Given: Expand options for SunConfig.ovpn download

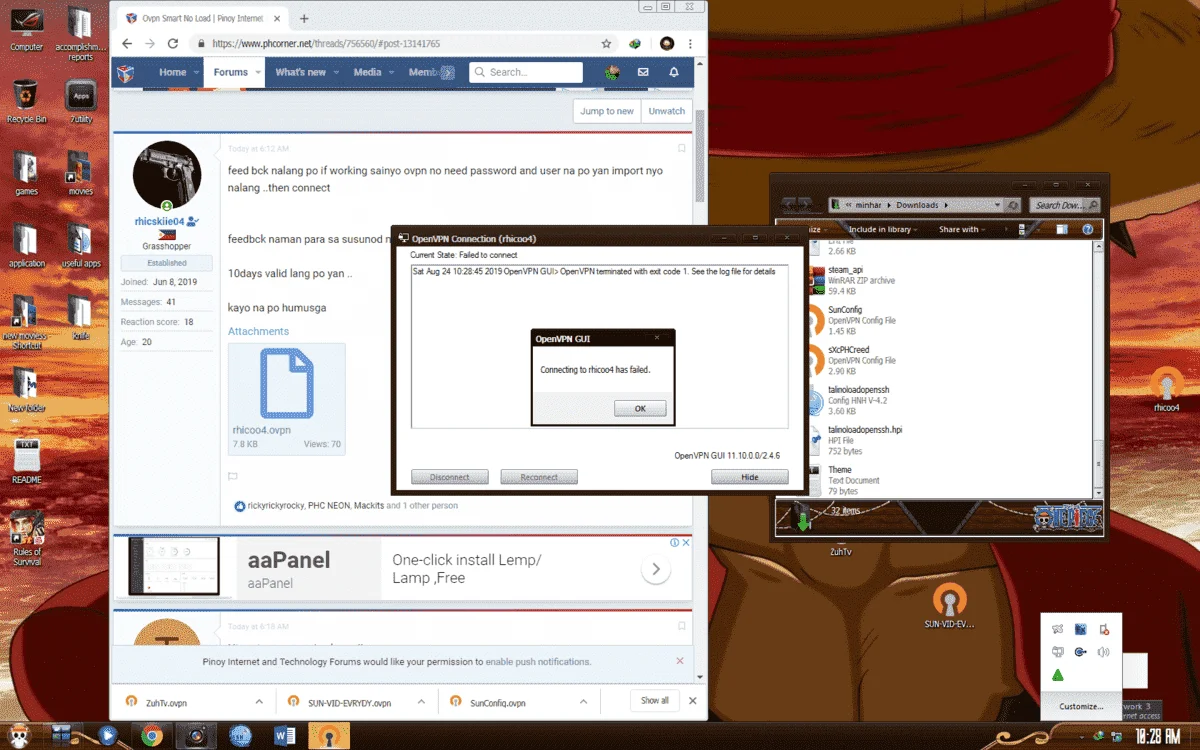Looking at the screenshot, I should (x=584, y=701).
